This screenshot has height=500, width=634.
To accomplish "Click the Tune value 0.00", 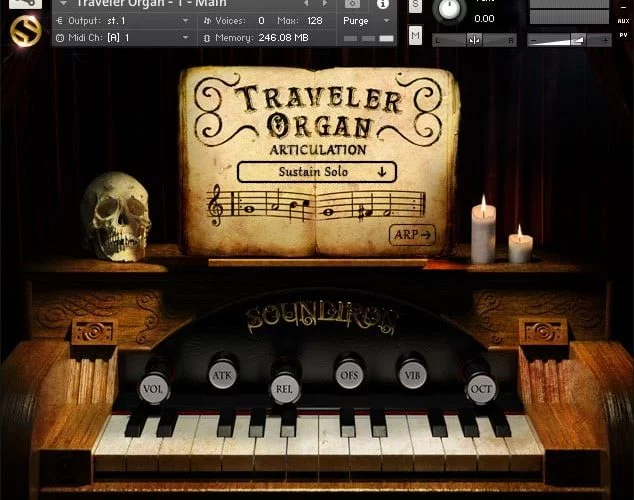I will point(484,19).
